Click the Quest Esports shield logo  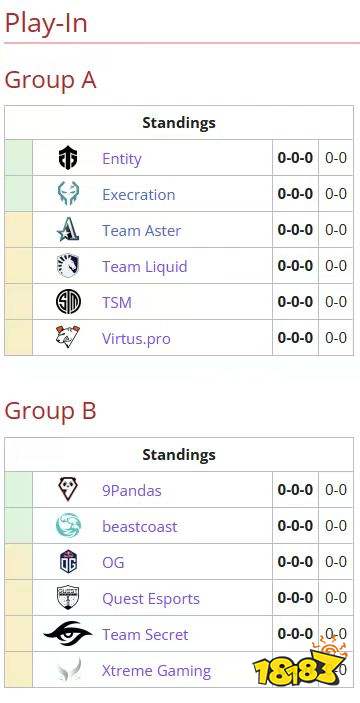point(68,598)
